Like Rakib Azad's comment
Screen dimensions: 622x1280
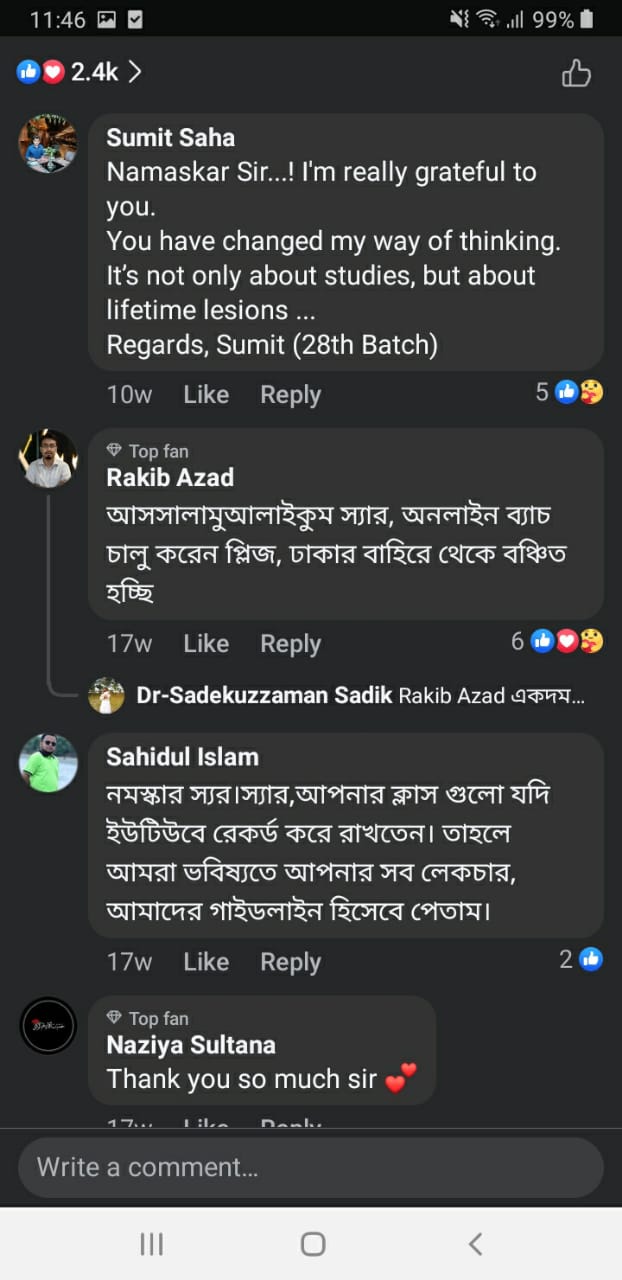coord(206,644)
